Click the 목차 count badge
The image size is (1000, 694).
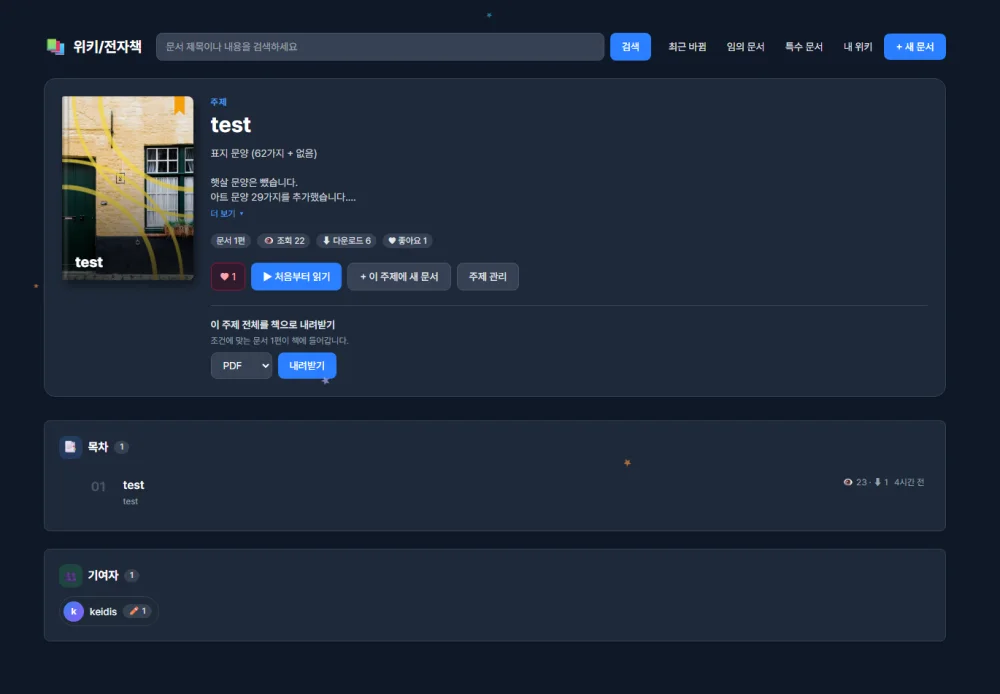[x=122, y=447]
